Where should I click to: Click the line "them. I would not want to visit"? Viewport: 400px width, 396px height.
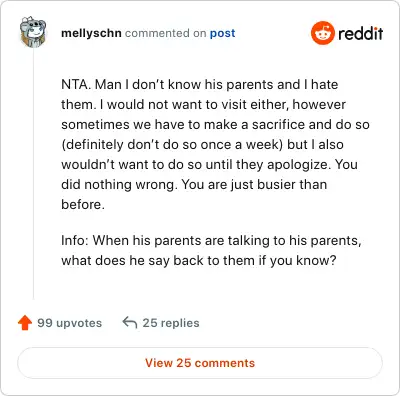coord(203,104)
